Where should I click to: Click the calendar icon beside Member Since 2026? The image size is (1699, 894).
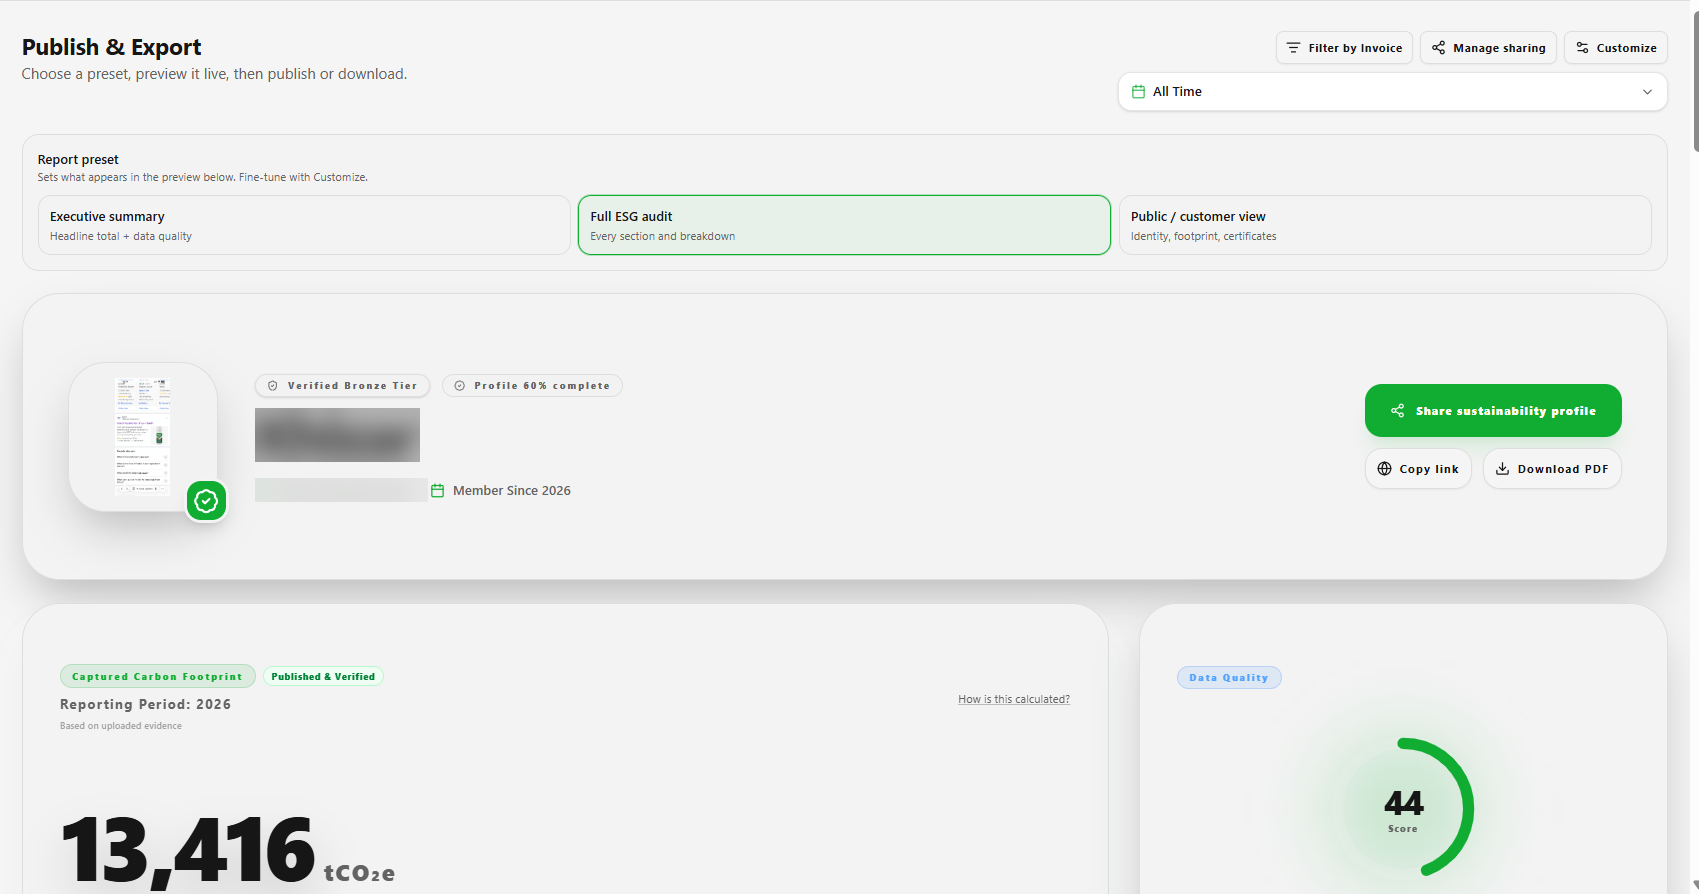click(437, 491)
